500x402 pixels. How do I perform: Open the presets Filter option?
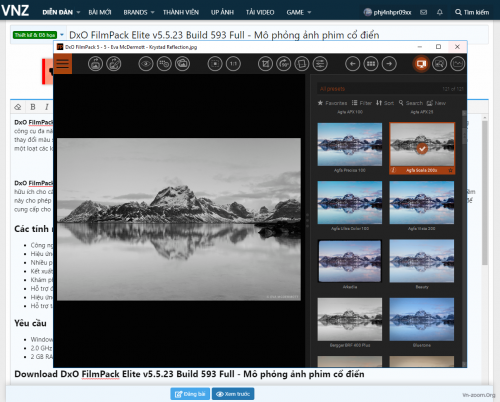pyautogui.click(x=362, y=103)
